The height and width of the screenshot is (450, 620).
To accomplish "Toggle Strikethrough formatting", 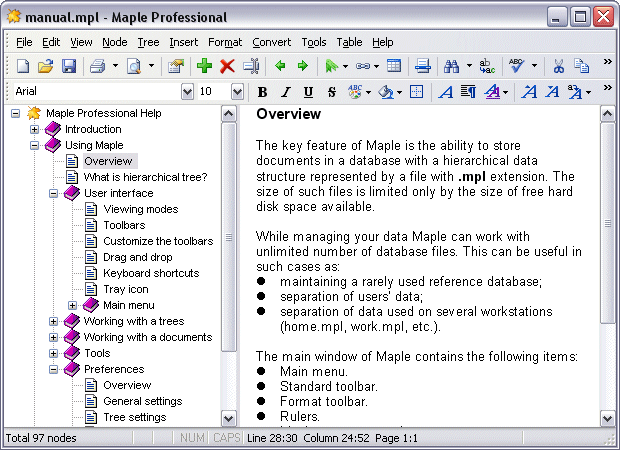I will tap(332, 92).
